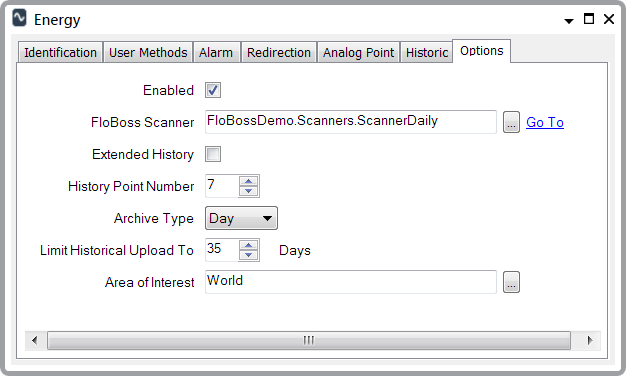Switch to the Identification tab
Viewport: 626px width, 376px height.
tap(60, 53)
